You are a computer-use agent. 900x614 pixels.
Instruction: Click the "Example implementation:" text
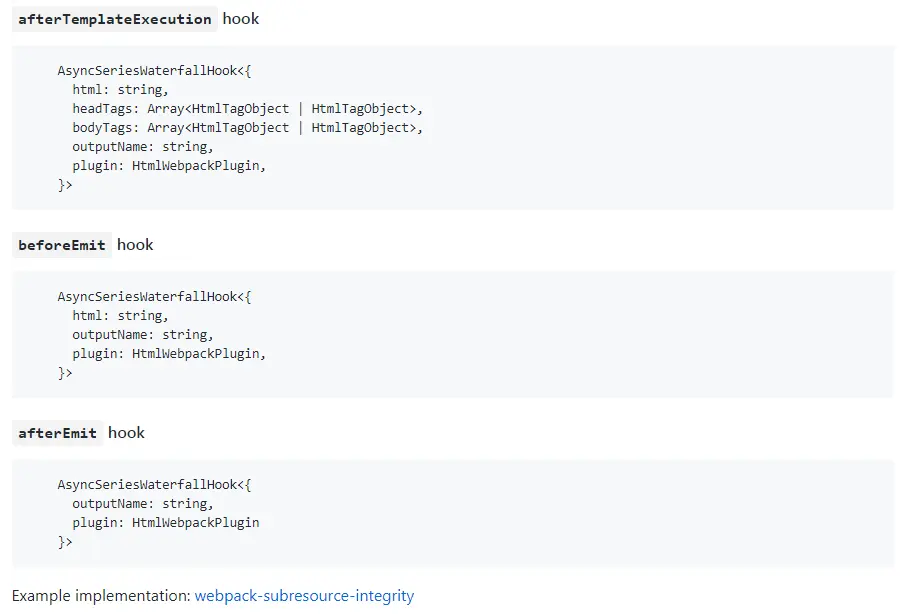[x=101, y=596]
